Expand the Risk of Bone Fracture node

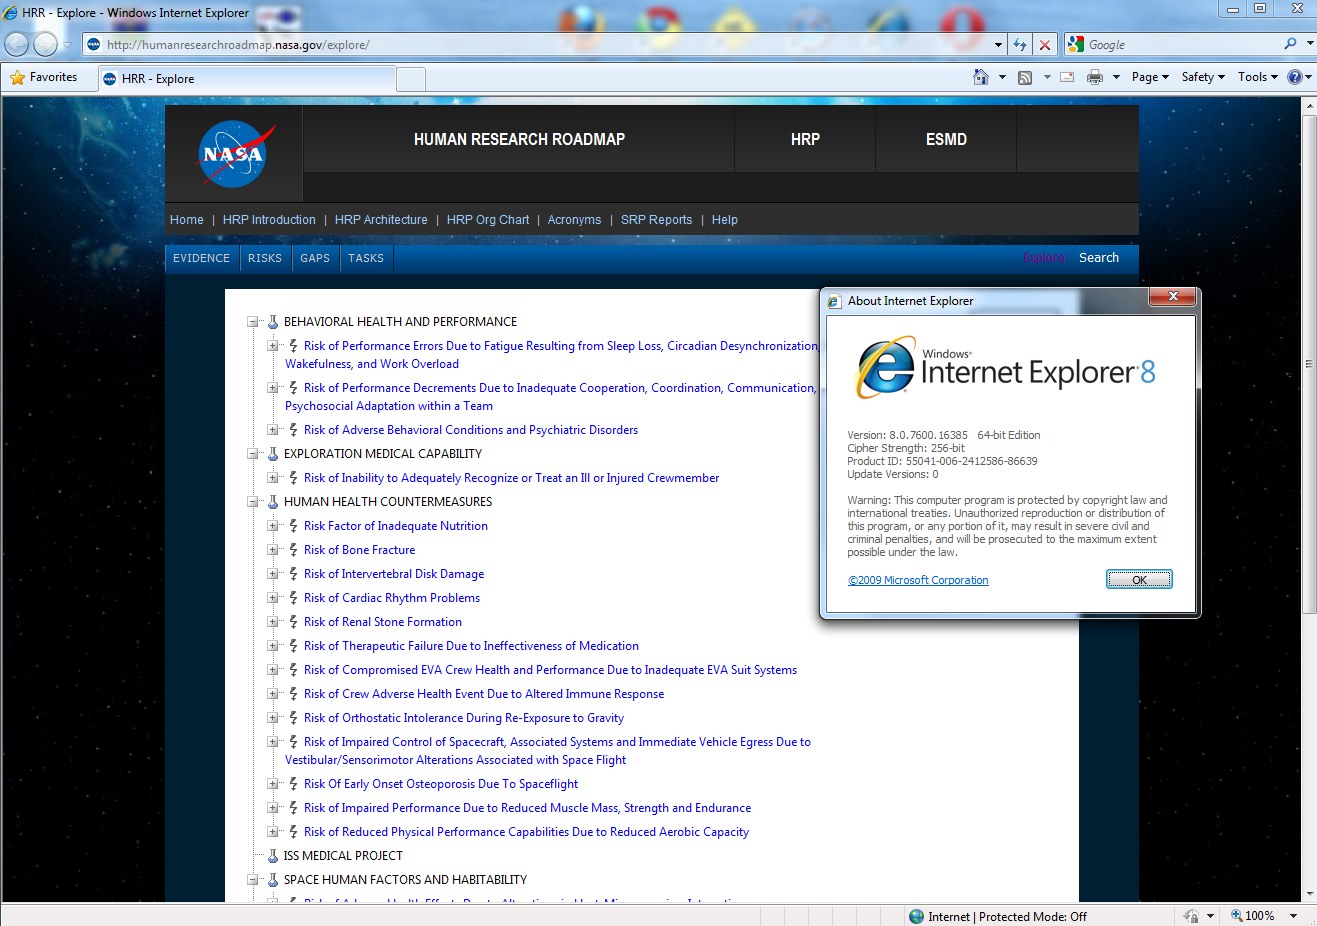(x=273, y=550)
